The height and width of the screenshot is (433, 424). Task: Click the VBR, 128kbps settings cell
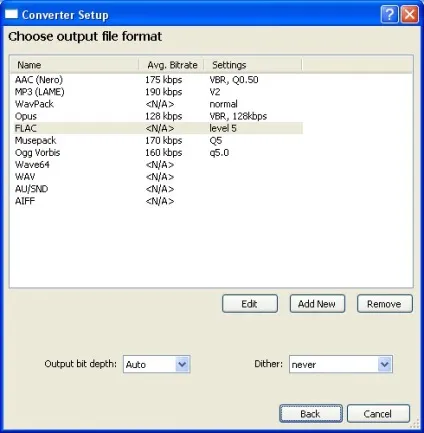(238, 116)
